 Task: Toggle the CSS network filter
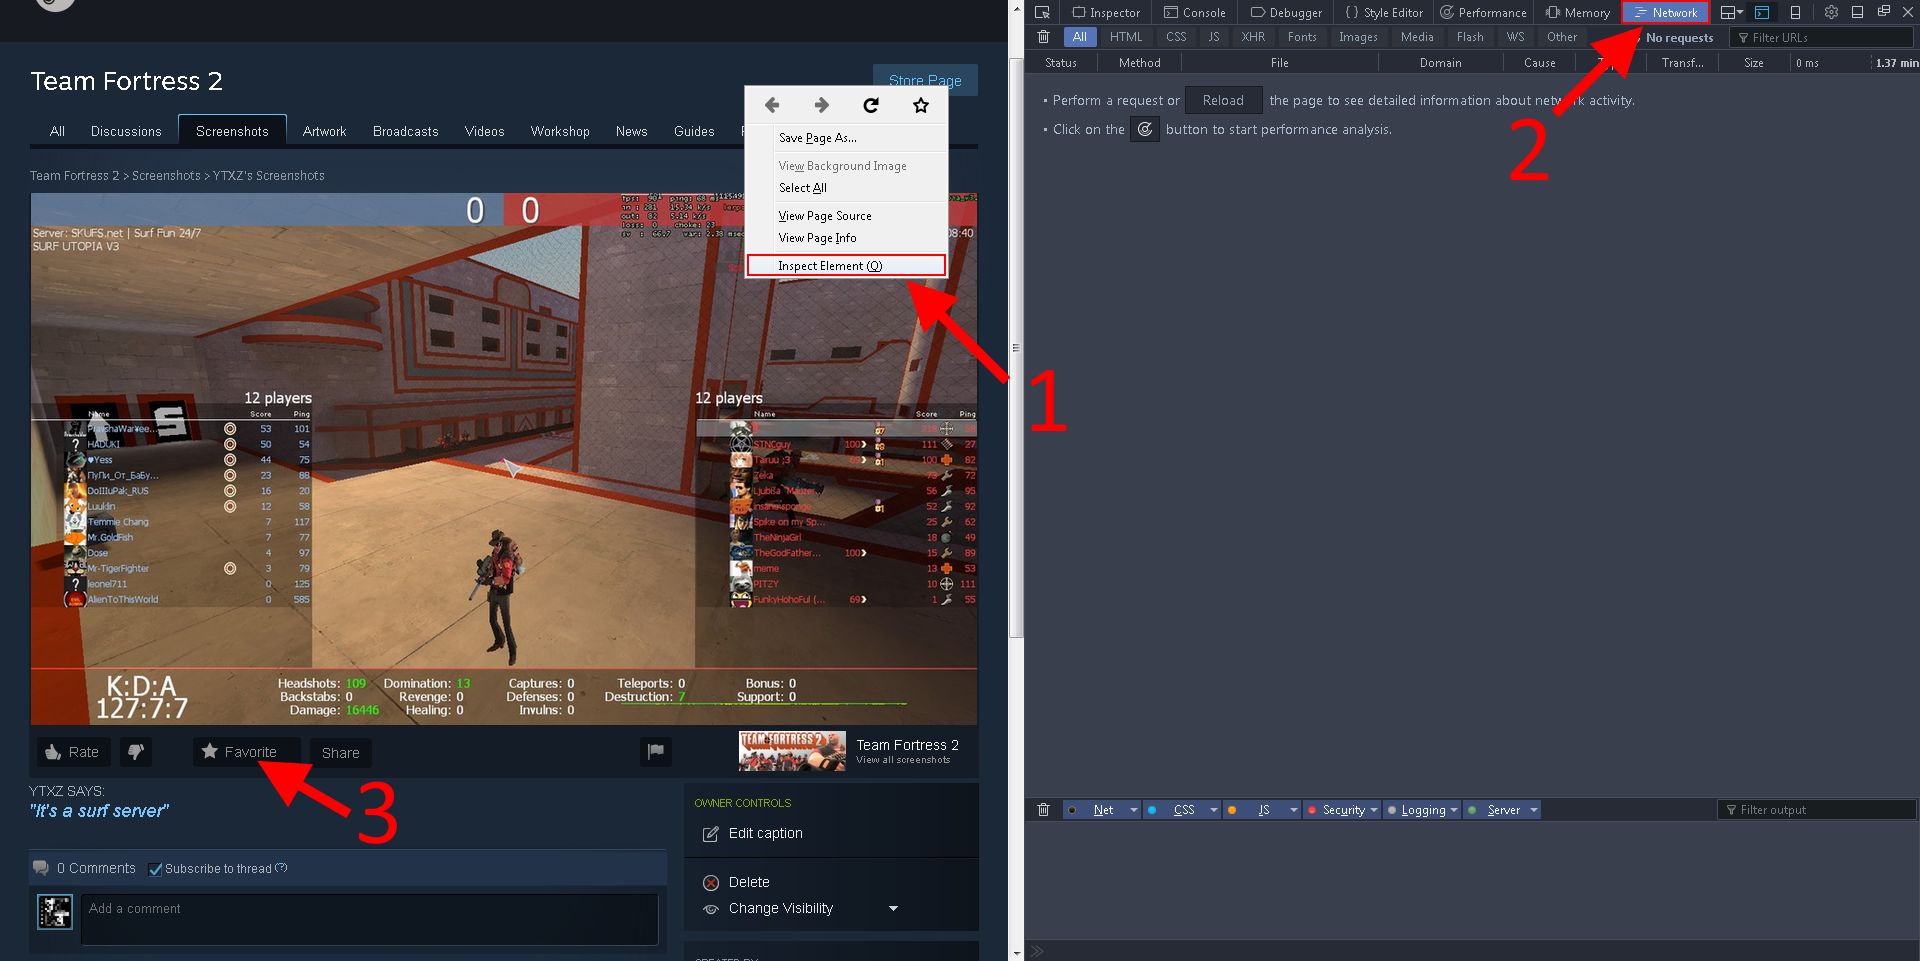pyautogui.click(x=1176, y=37)
